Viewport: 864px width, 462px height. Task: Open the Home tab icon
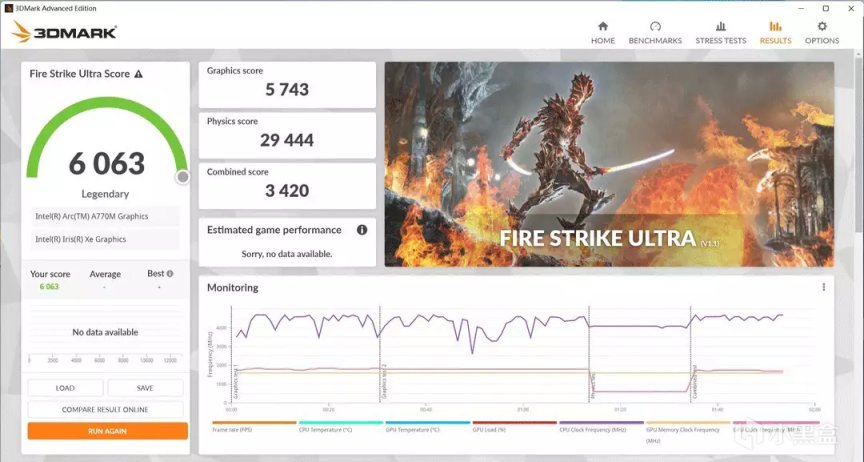603,26
